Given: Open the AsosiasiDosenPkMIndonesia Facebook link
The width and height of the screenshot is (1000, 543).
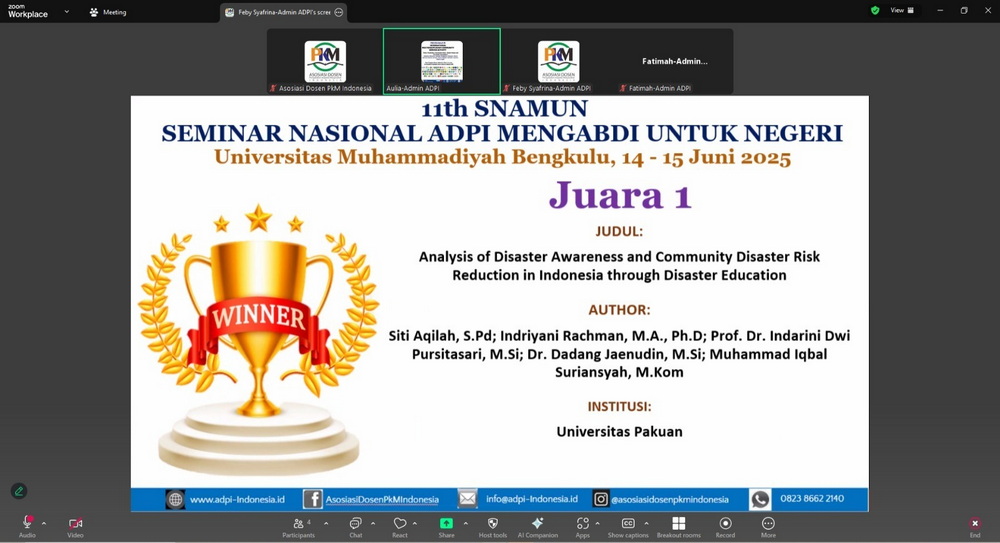Looking at the screenshot, I should pyautogui.click(x=382, y=500).
